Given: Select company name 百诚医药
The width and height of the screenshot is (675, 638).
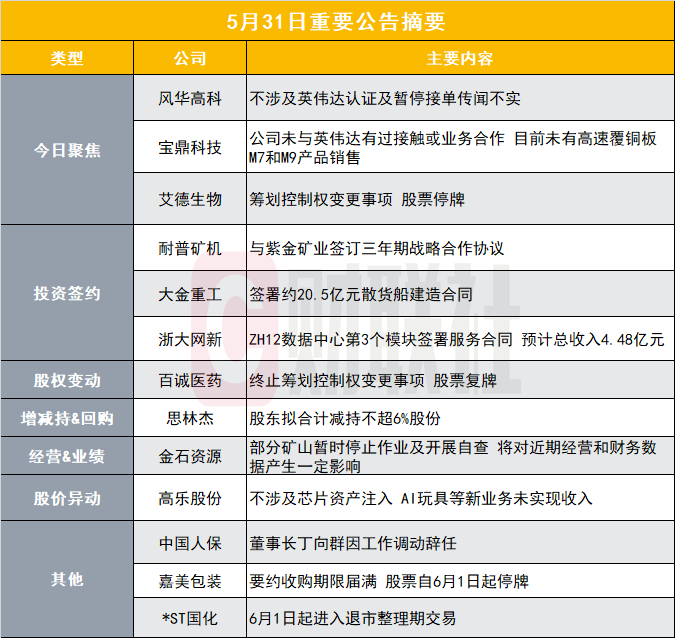Looking at the screenshot, I should tap(190, 381).
